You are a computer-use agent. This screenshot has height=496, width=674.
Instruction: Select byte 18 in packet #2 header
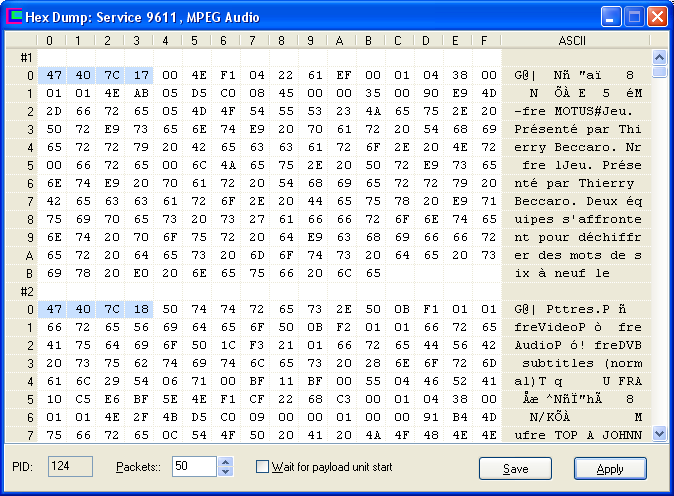point(140,309)
